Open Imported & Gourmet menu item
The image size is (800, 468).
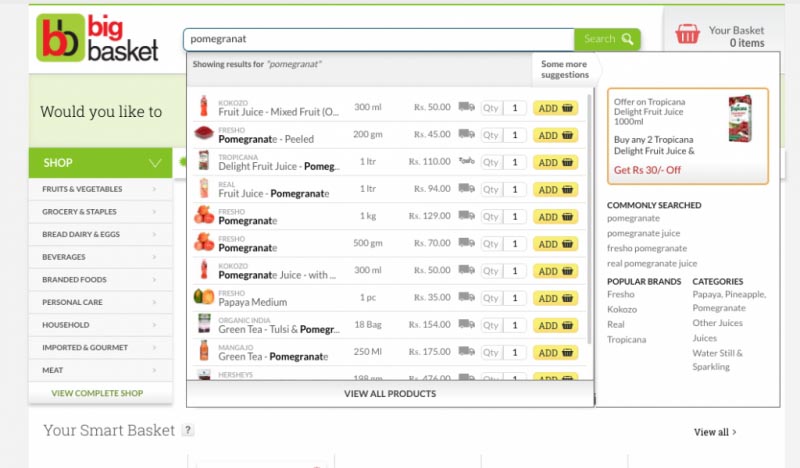tap(100, 347)
